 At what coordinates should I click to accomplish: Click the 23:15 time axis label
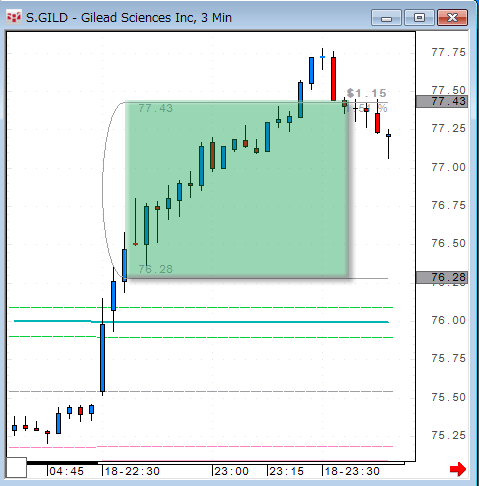tap(286, 471)
